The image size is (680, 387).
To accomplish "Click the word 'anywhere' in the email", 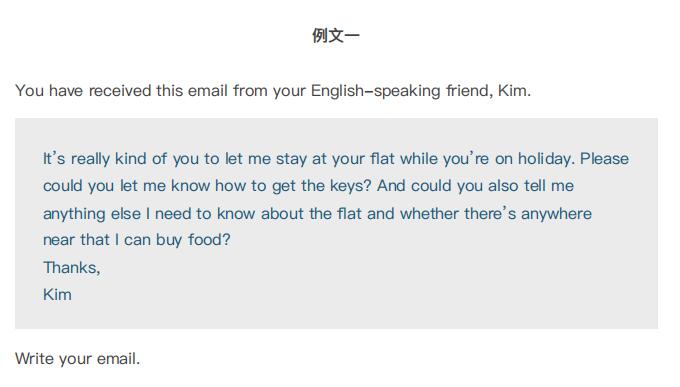I will point(556,214).
